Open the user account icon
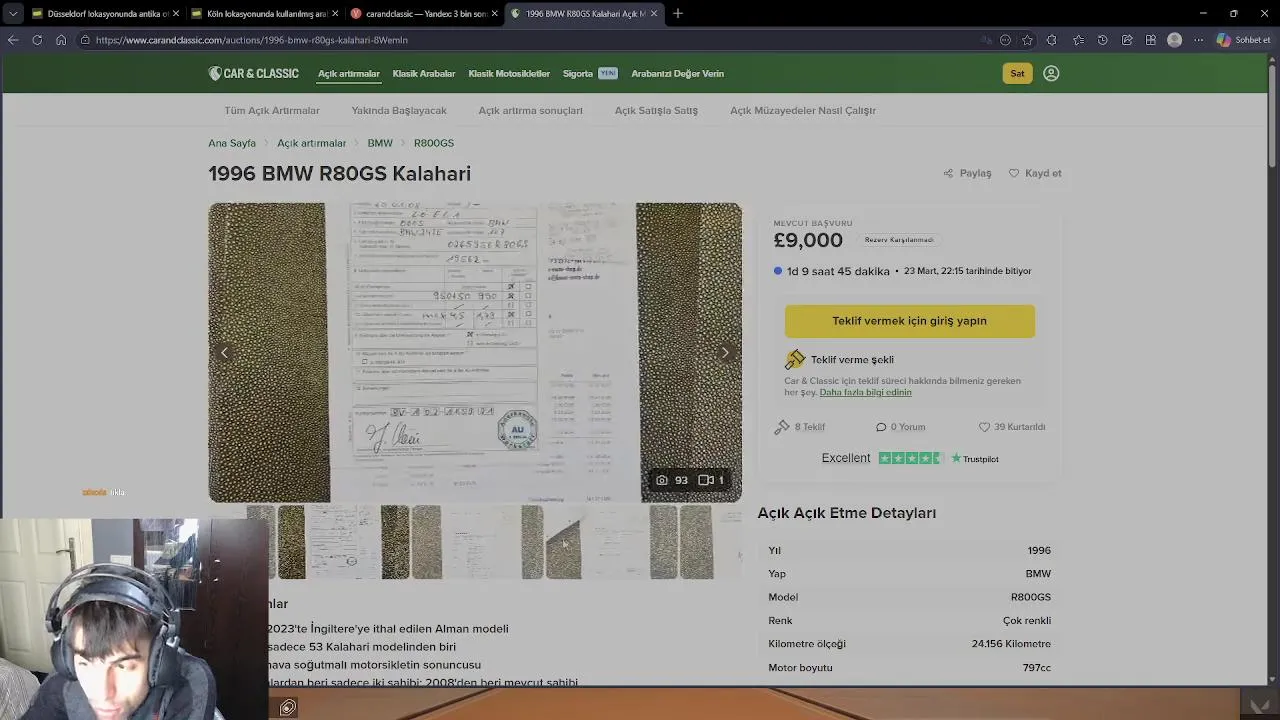 coord(1051,73)
